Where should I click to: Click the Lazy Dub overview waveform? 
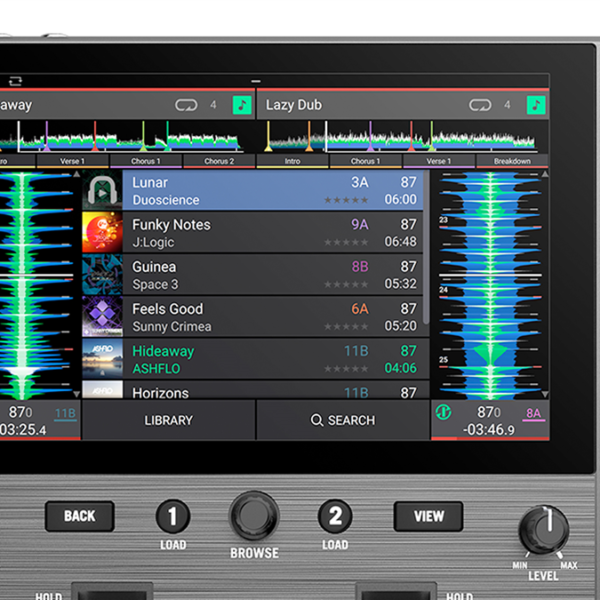(x=403, y=137)
